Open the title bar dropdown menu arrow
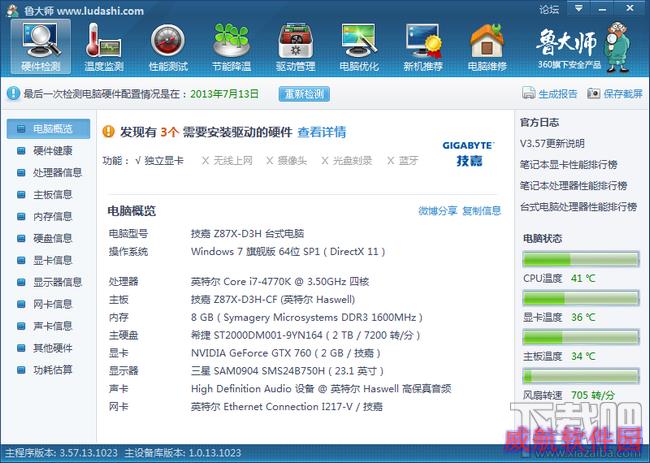The image size is (650, 463). (579, 8)
